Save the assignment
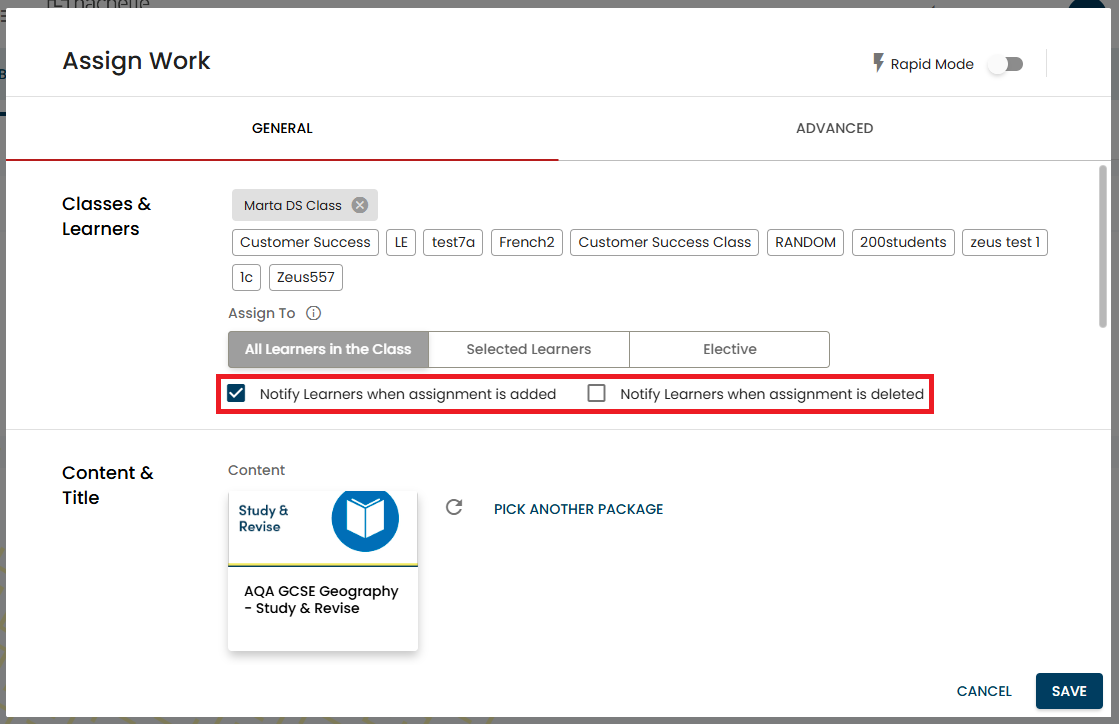Viewport: 1119px width, 724px height. [x=1068, y=691]
